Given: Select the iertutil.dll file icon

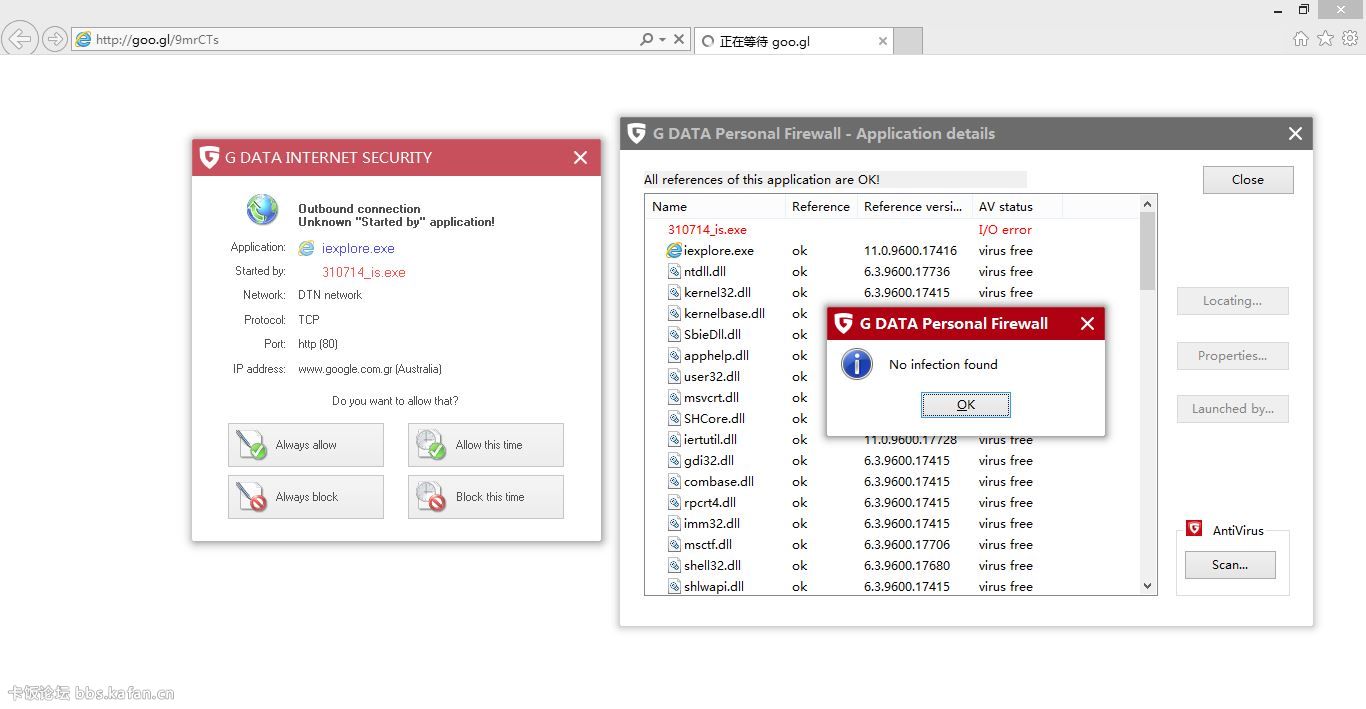Looking at the screenshot, I should point(675,440).
